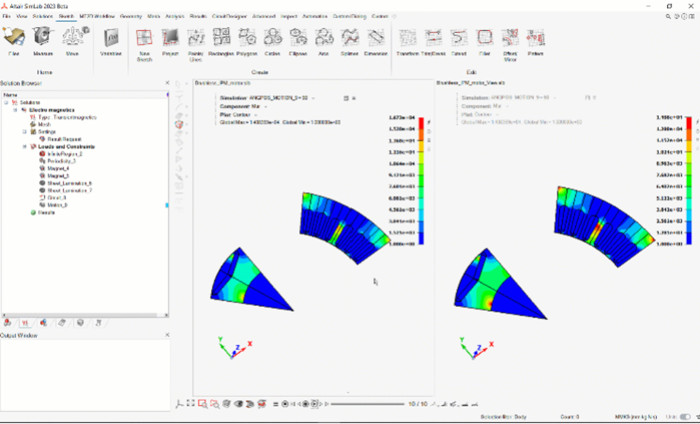Viewport: 700px width, 424px height.
Task: Open the Geometry menu tab
Action: click(130, 18)
